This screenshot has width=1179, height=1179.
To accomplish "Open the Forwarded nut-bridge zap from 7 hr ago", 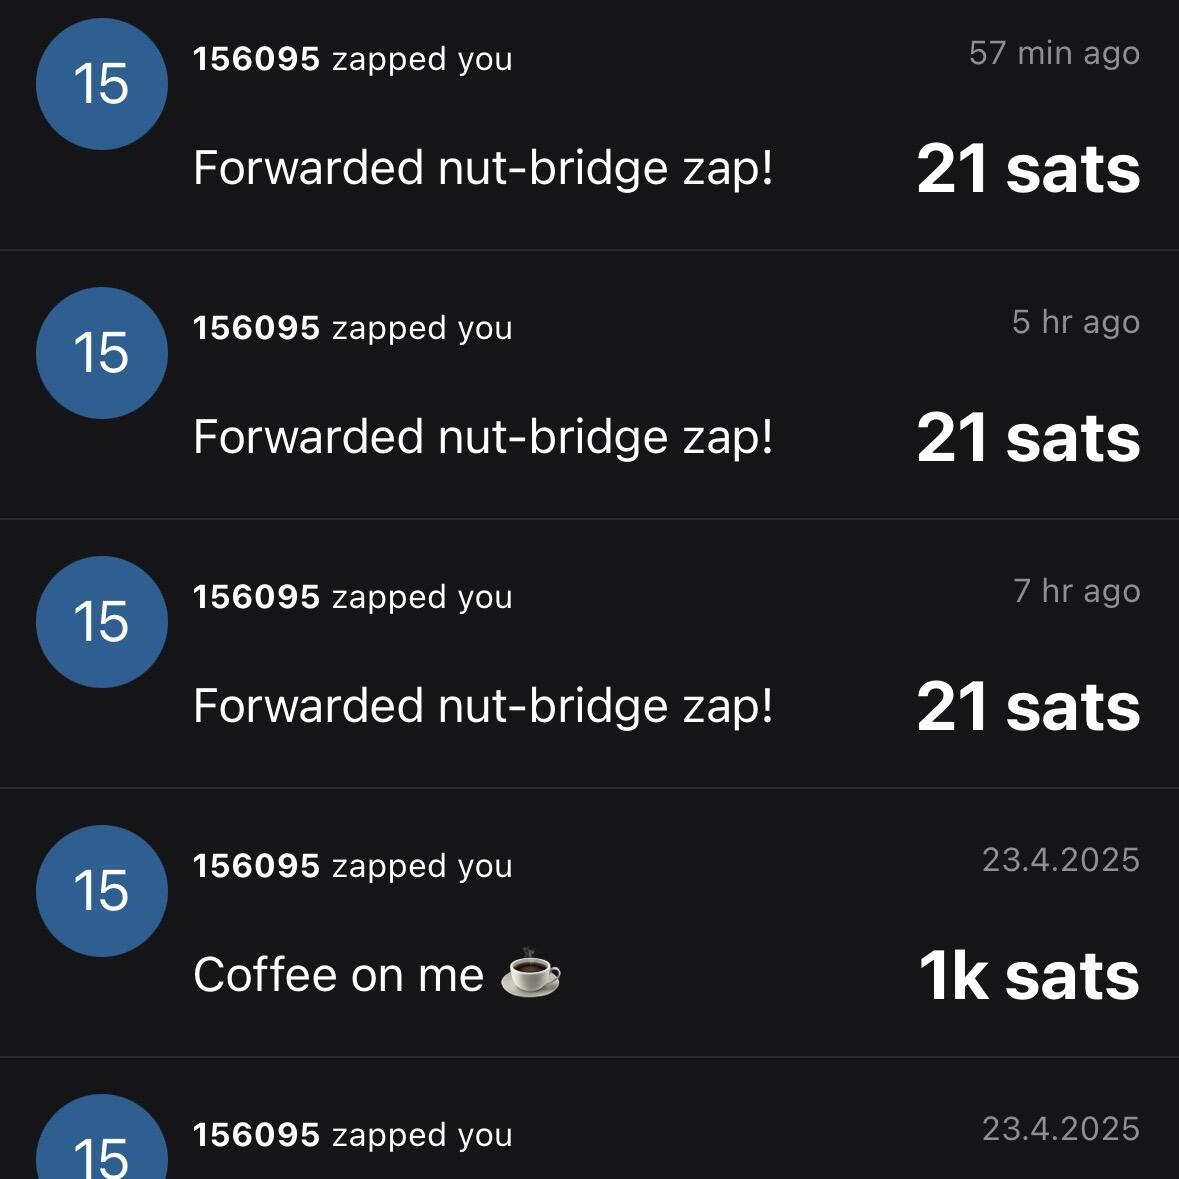I will 483,706.
